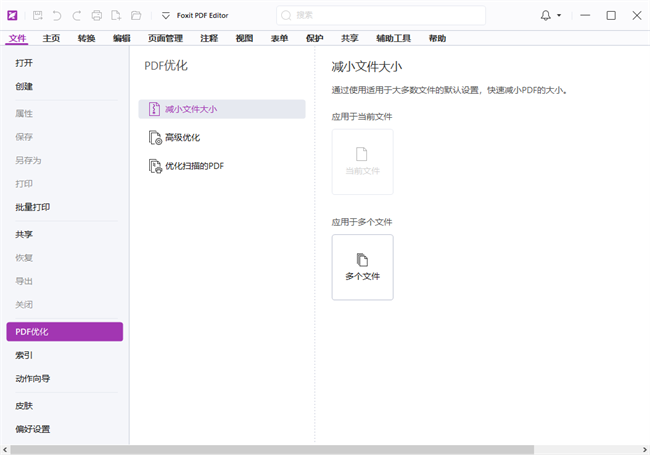Open 偏好设置 from the sidebar
Viewport: 650px width, 455px height.
[x=33, y=429]
